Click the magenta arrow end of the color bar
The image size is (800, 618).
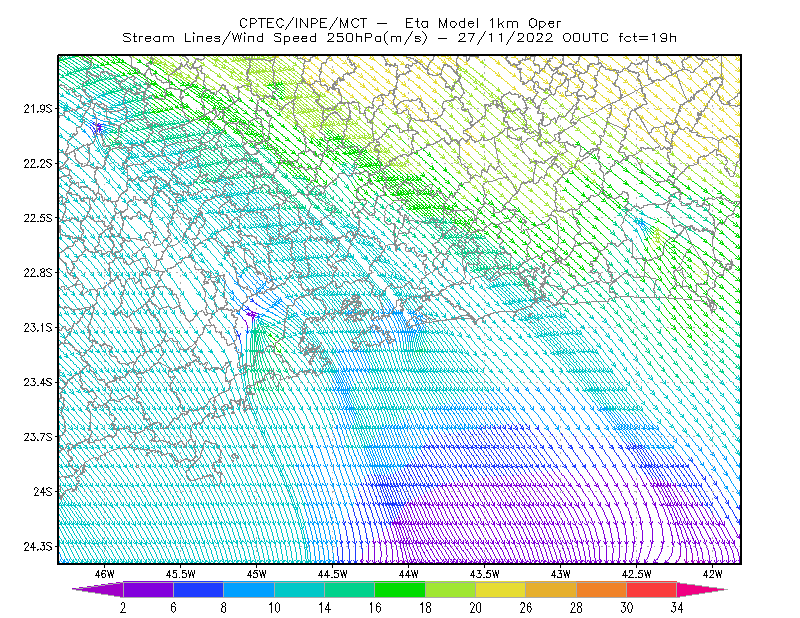[x=702, y=590]
